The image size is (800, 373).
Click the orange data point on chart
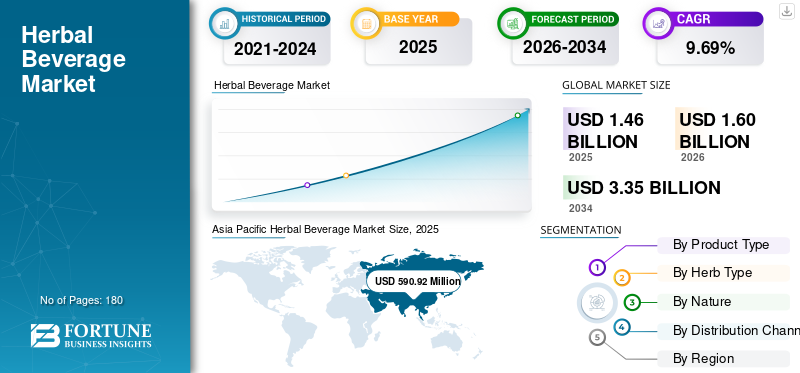point(346,176)
